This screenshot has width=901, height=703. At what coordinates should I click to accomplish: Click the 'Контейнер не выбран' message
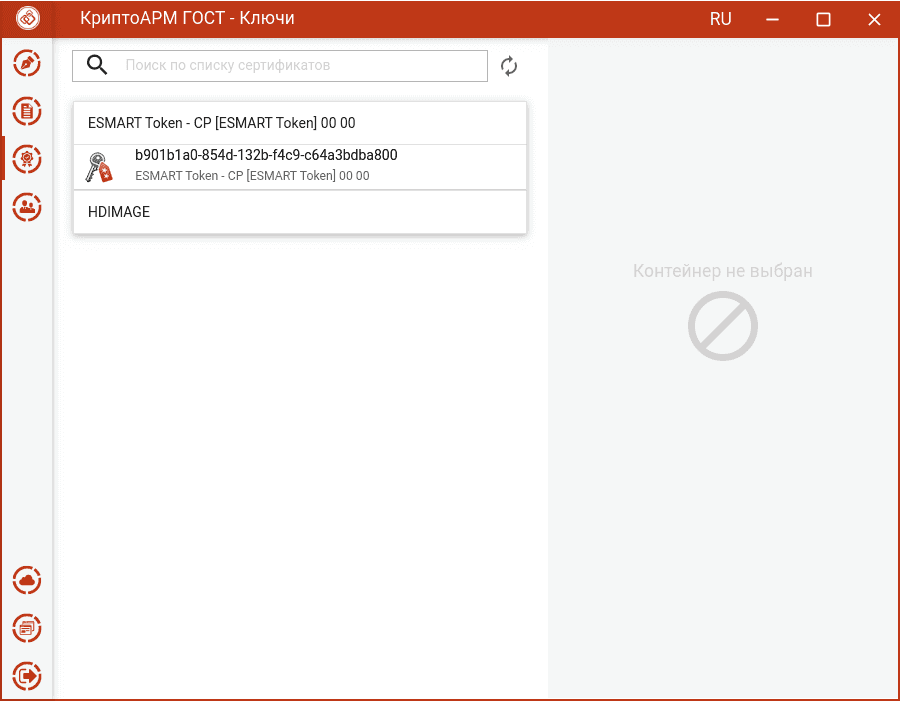(722, 271)
